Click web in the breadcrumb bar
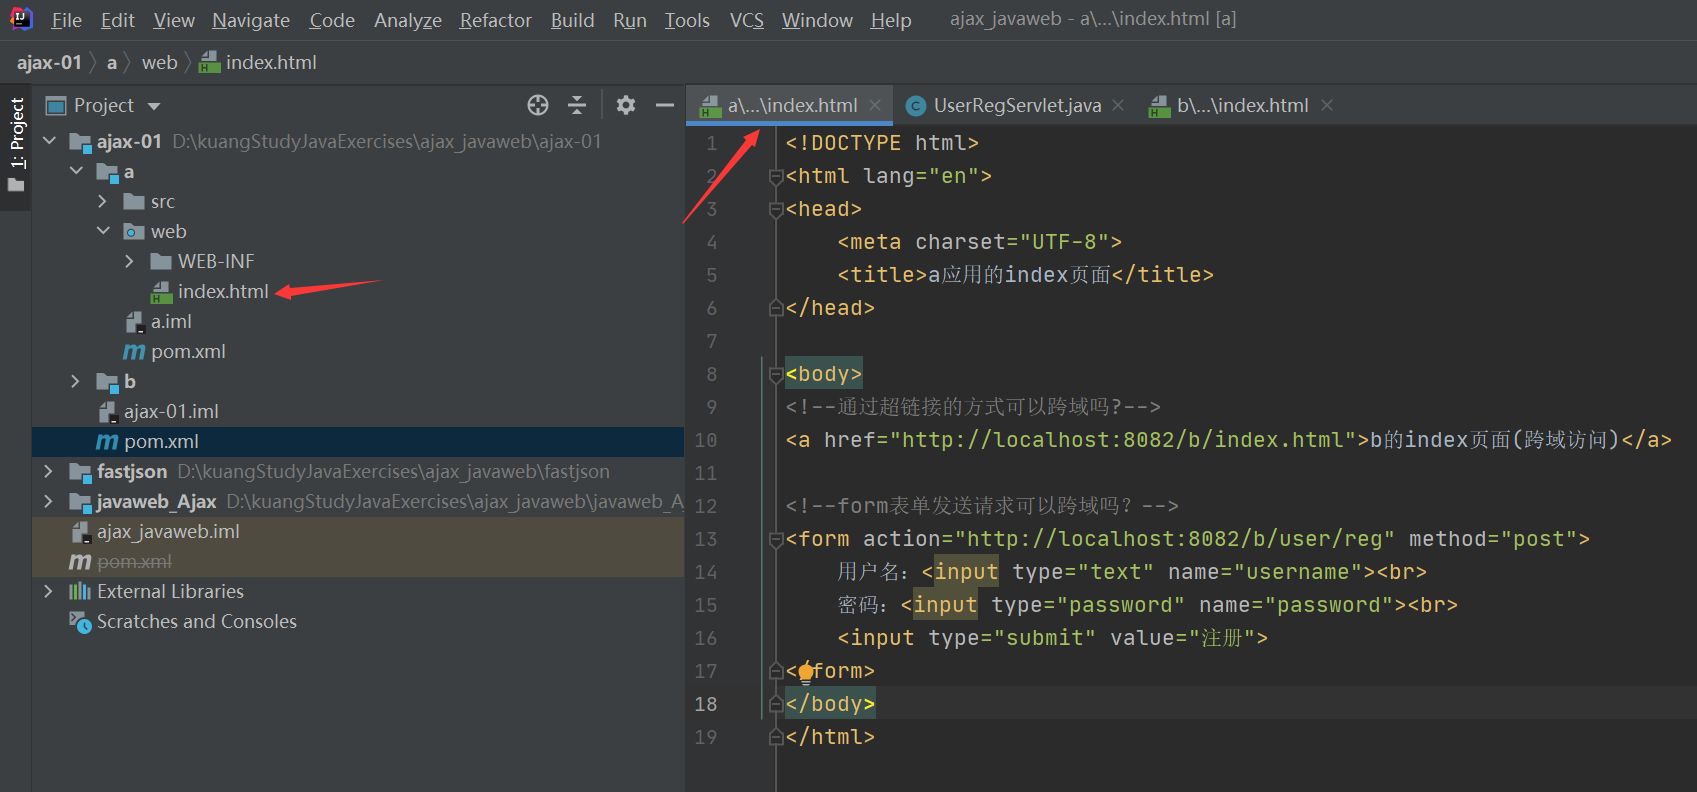 (159, 62)
